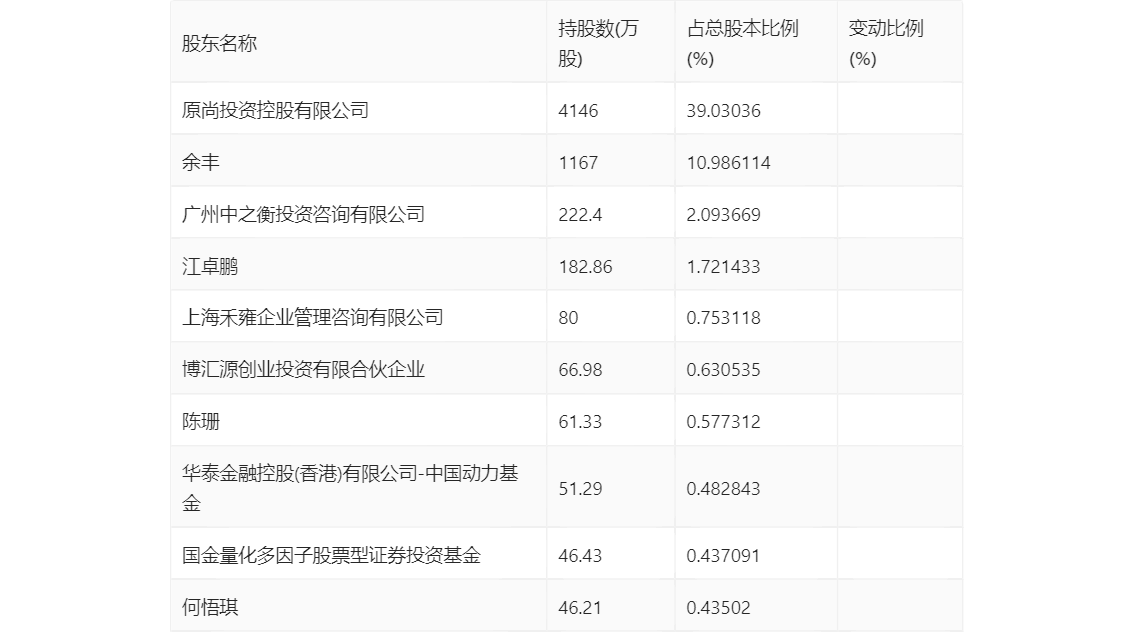This screenshot has width=1134, height=632.
Task: Click the holding value 46.43
Action: coord(580,555)
